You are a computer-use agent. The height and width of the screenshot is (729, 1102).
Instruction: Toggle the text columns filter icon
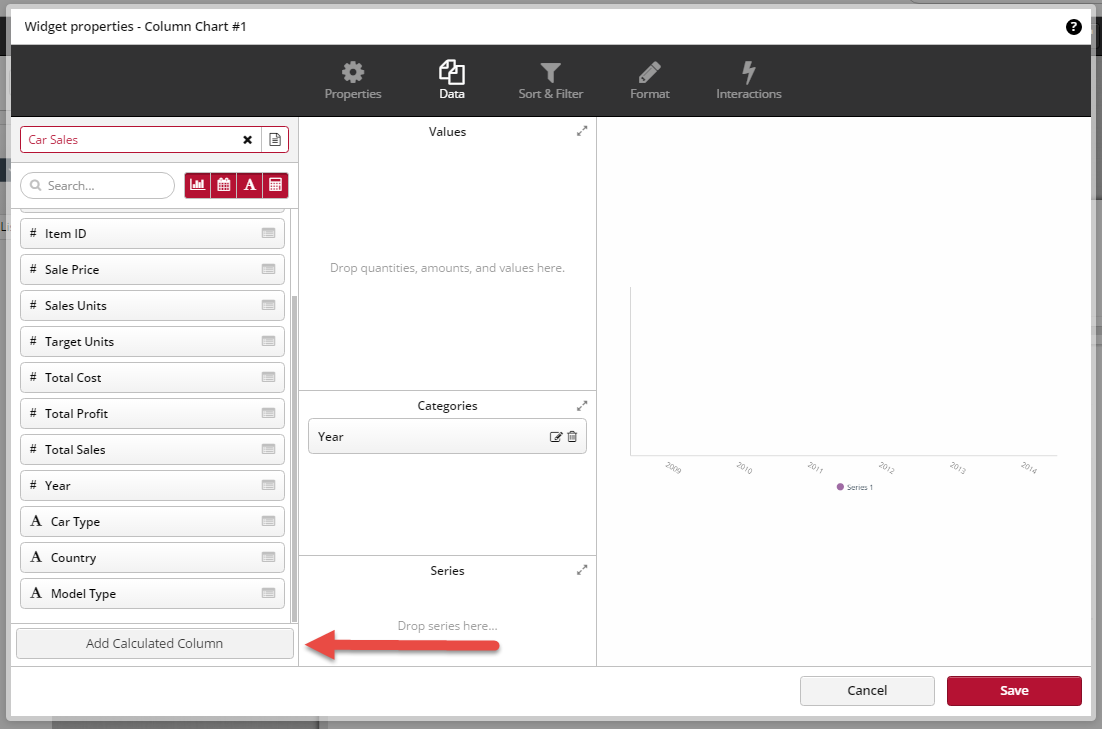pos(250,185)
